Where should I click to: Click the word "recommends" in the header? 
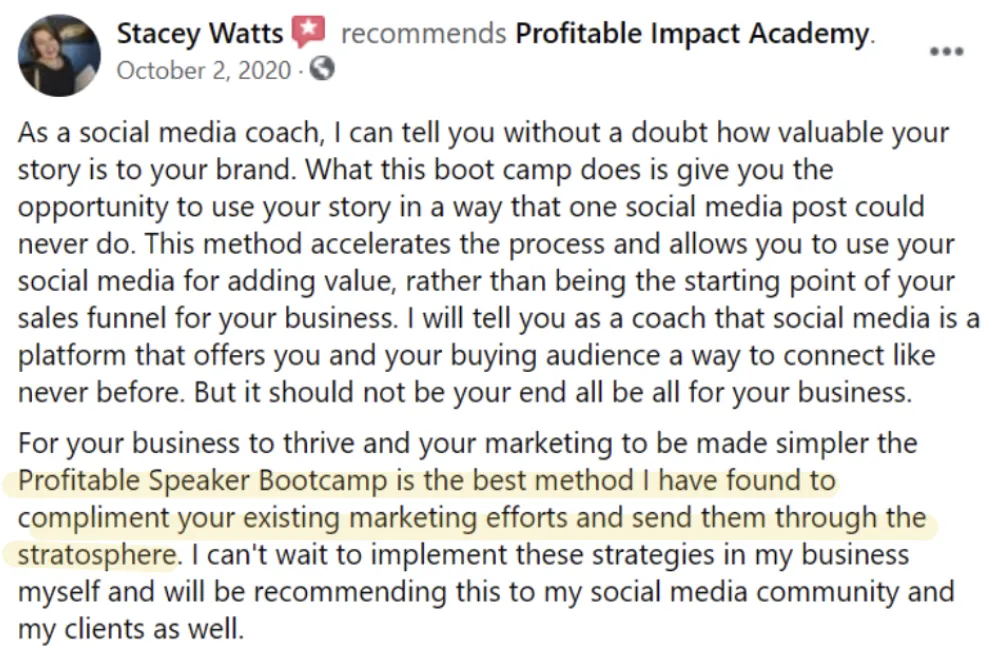click(423, 33)
